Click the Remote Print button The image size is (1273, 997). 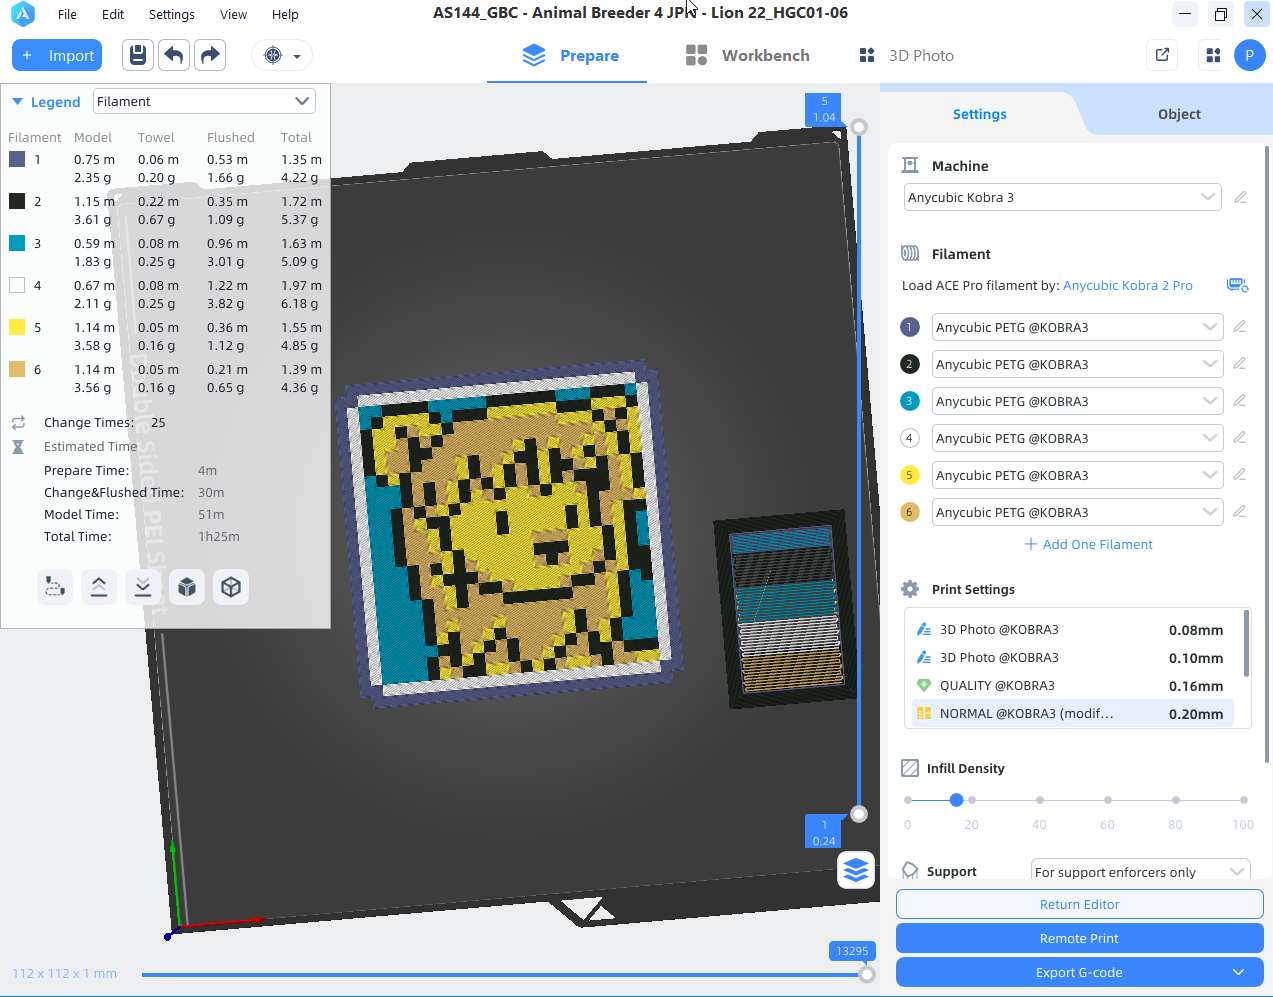click(x=1079, y=938)
